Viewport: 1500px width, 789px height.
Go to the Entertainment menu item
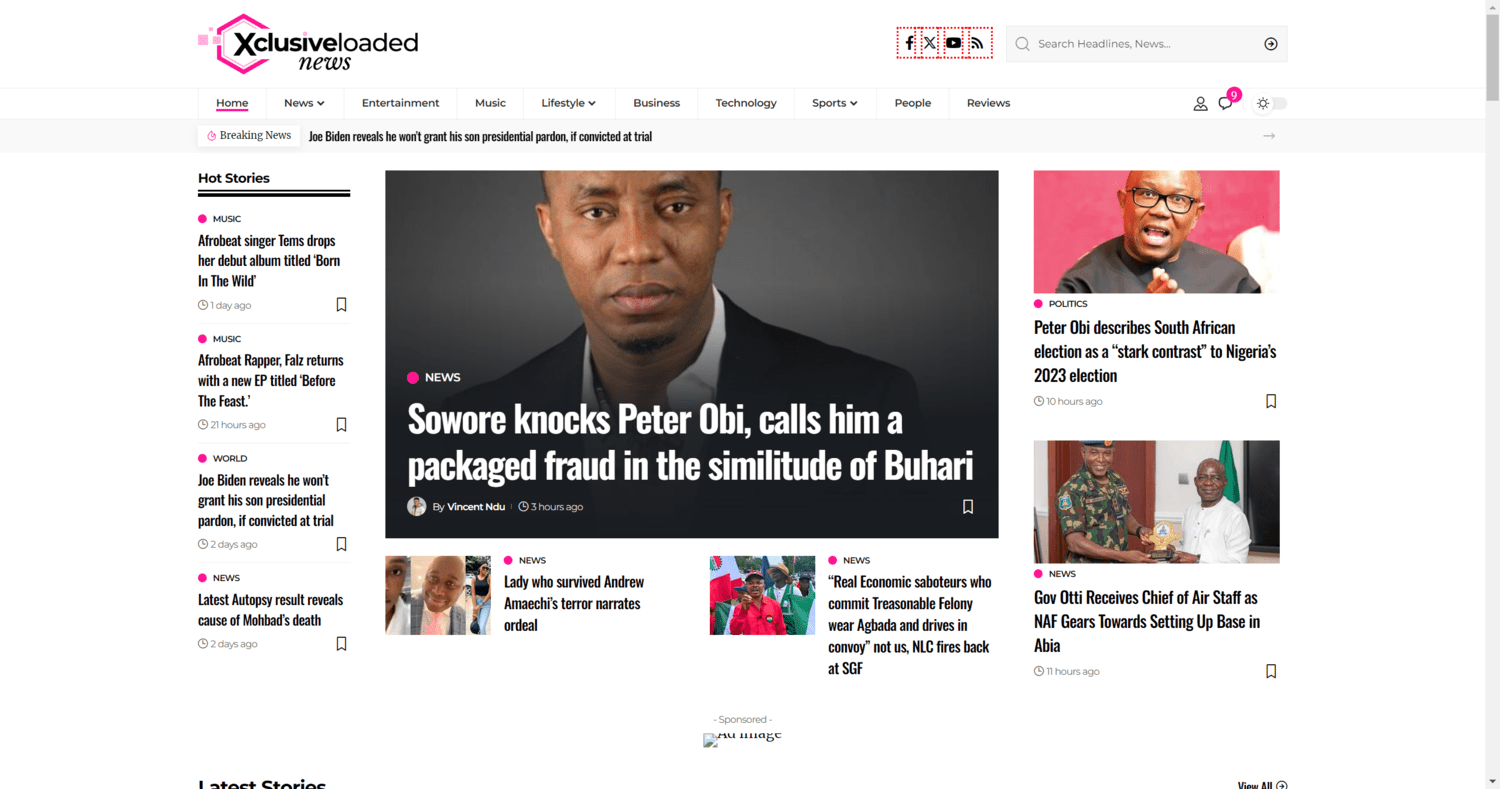[x=400, y=103]
